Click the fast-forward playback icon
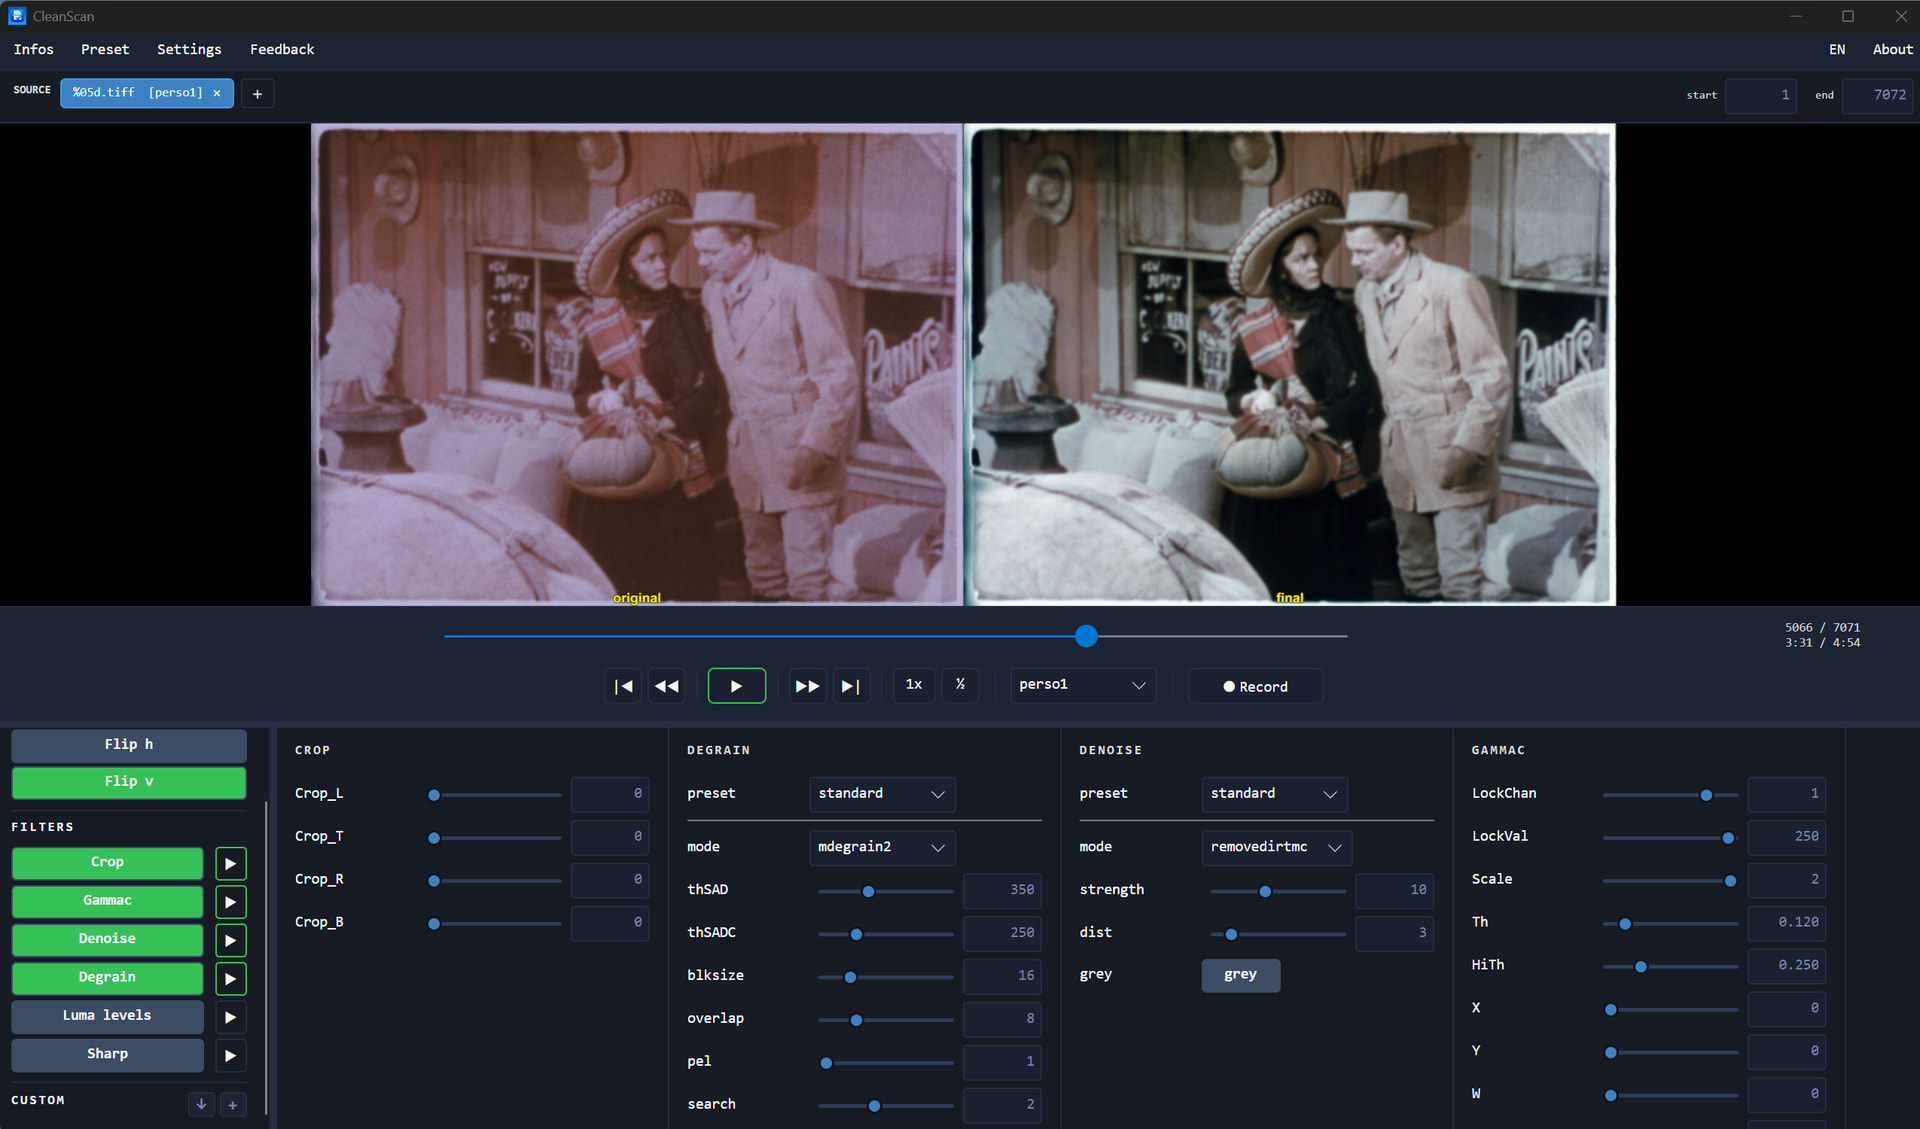 tap(807, 686)
